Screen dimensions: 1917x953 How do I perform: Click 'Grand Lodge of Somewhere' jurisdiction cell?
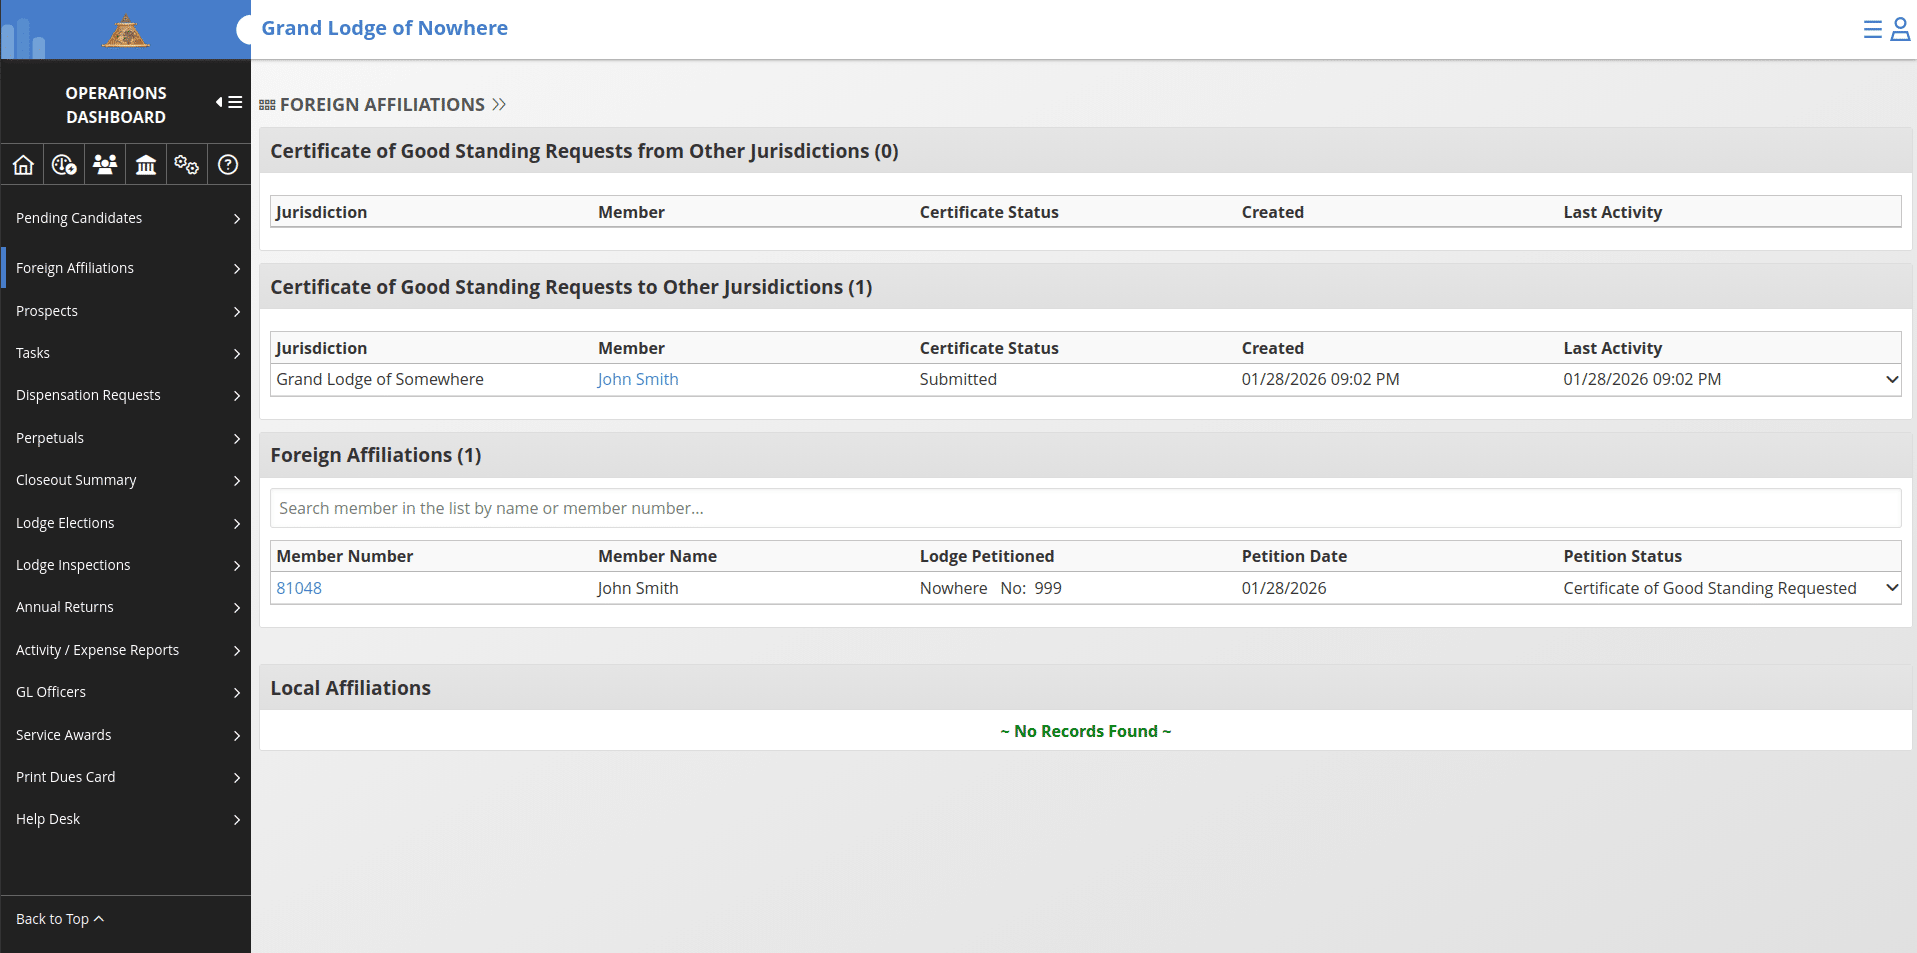(x=380, y=379)
